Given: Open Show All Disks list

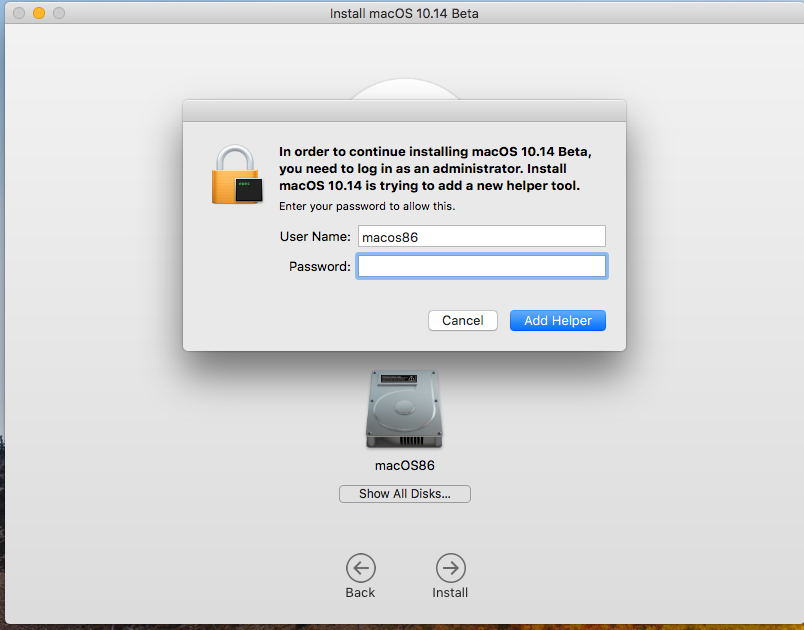Looking at the screenshot, I should point(405,494).
